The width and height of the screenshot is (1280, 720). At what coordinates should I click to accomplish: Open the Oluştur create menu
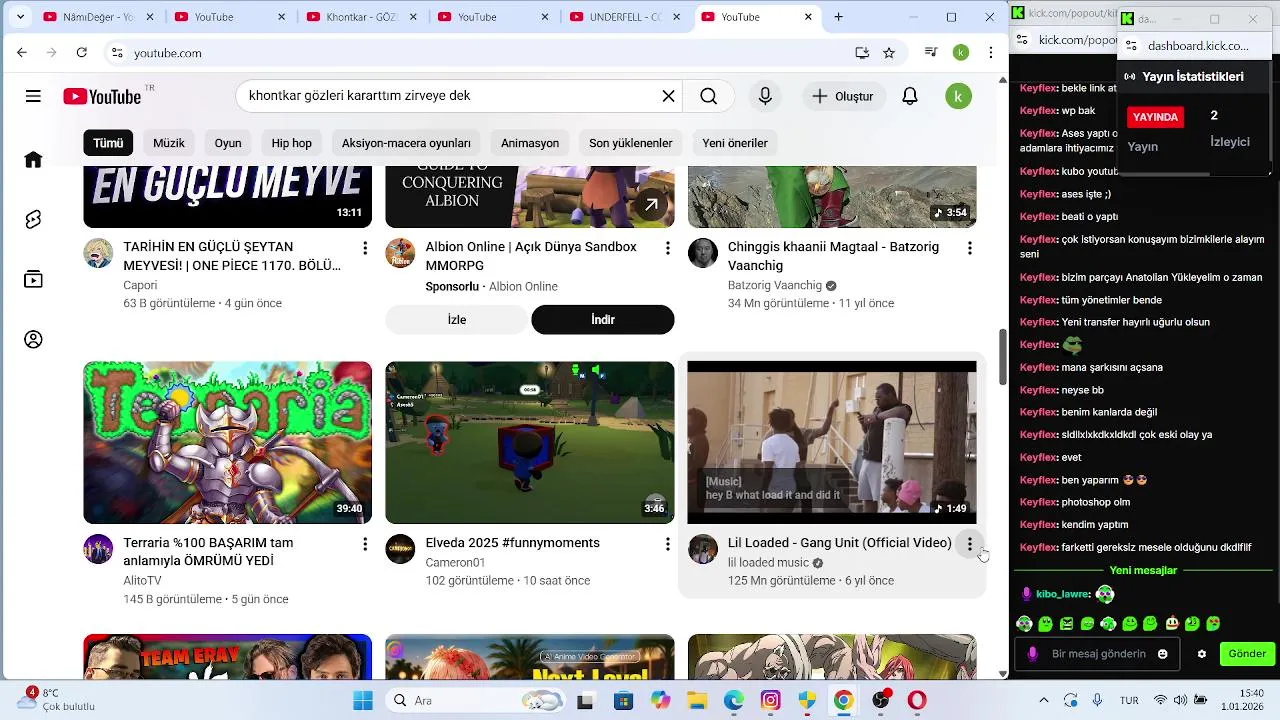click(x=842, y=96)
